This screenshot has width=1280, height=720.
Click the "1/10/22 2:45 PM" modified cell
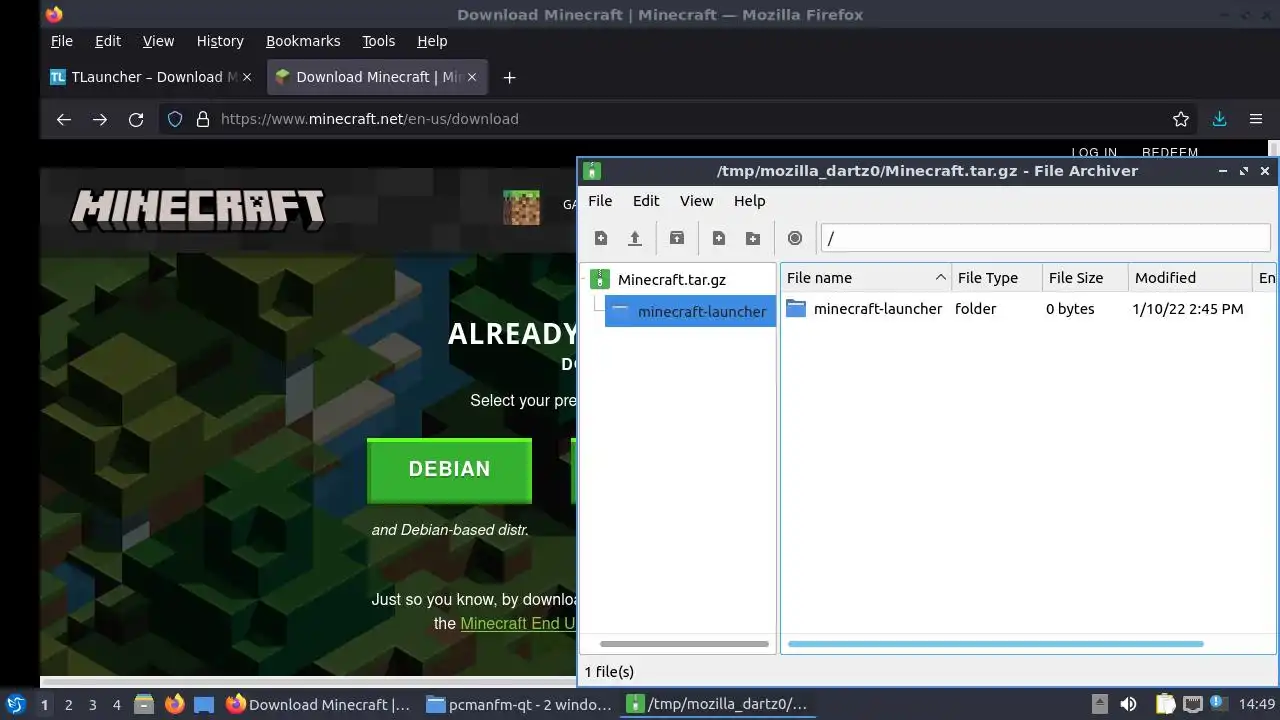(x=1188, y=309)
